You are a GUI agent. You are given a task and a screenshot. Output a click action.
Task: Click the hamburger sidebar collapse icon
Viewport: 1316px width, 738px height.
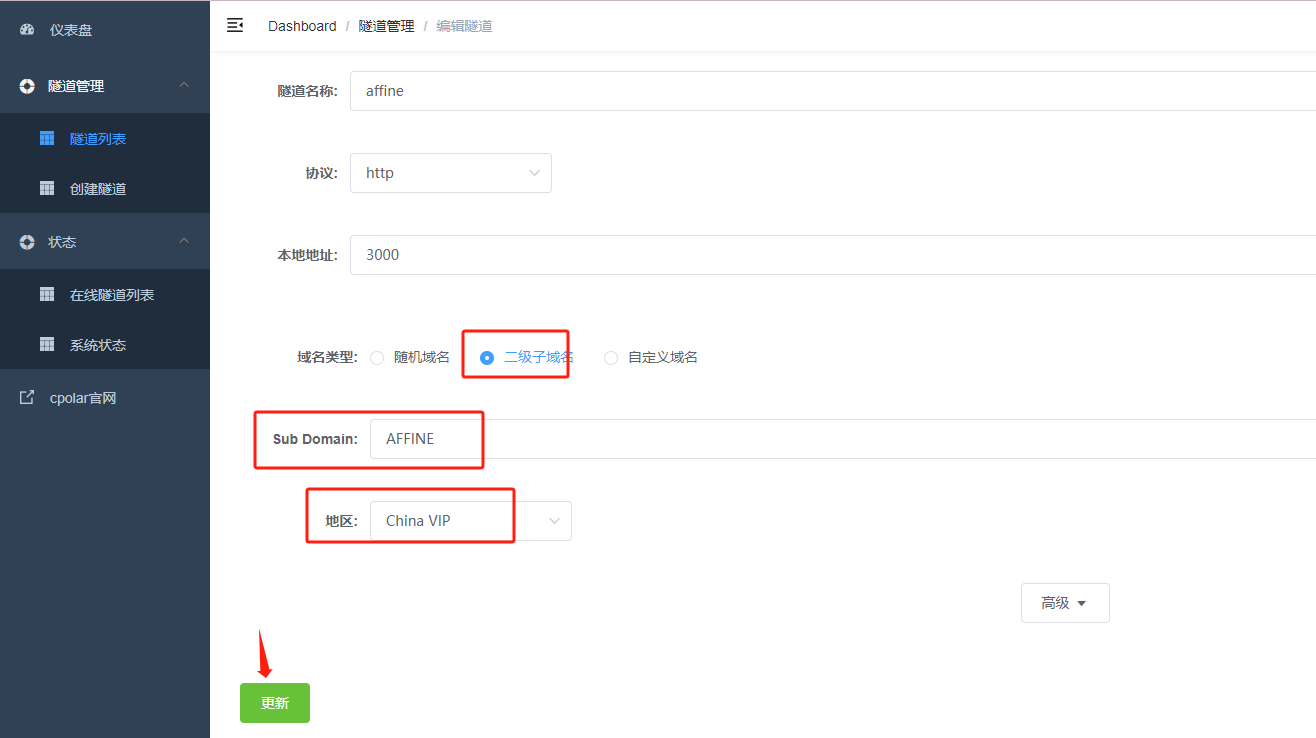tap(235, 25)
